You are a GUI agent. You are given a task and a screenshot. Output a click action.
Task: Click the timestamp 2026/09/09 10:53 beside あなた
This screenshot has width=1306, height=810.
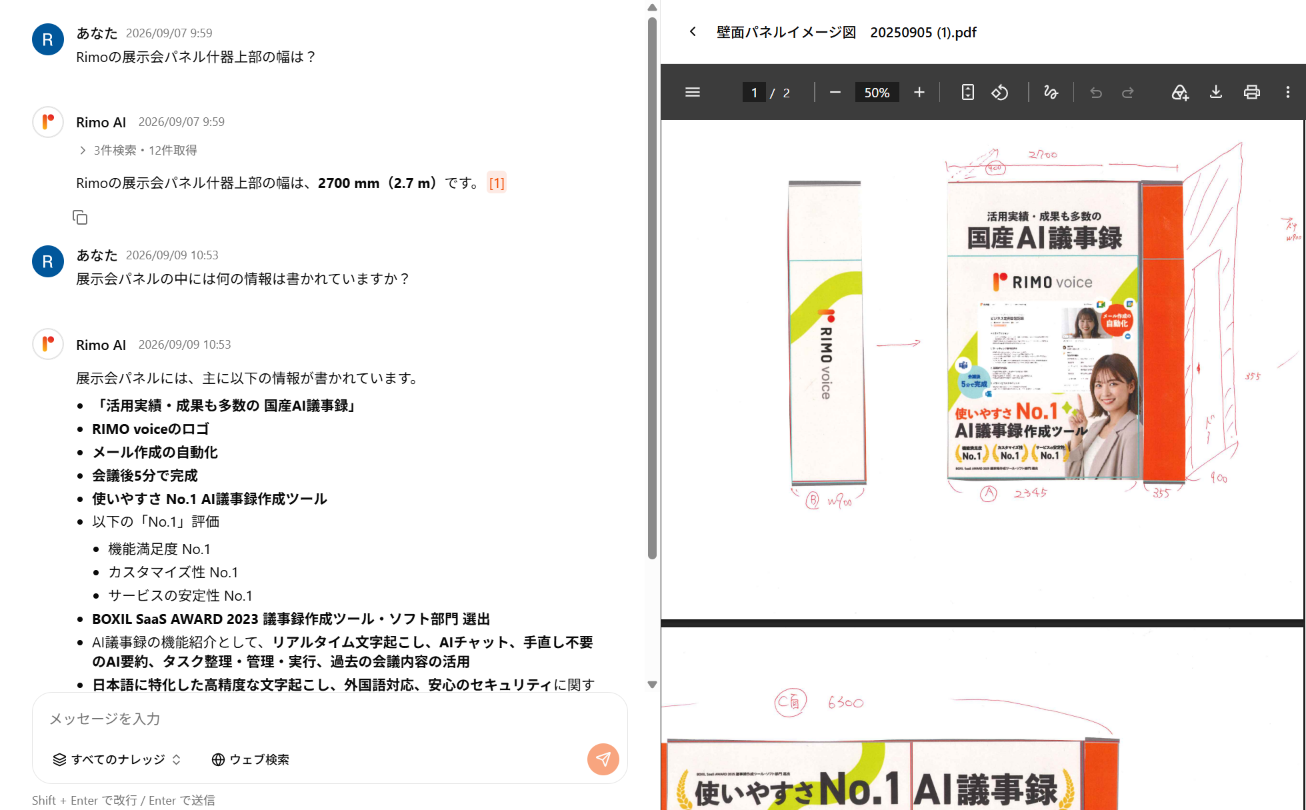coord(172,255)
